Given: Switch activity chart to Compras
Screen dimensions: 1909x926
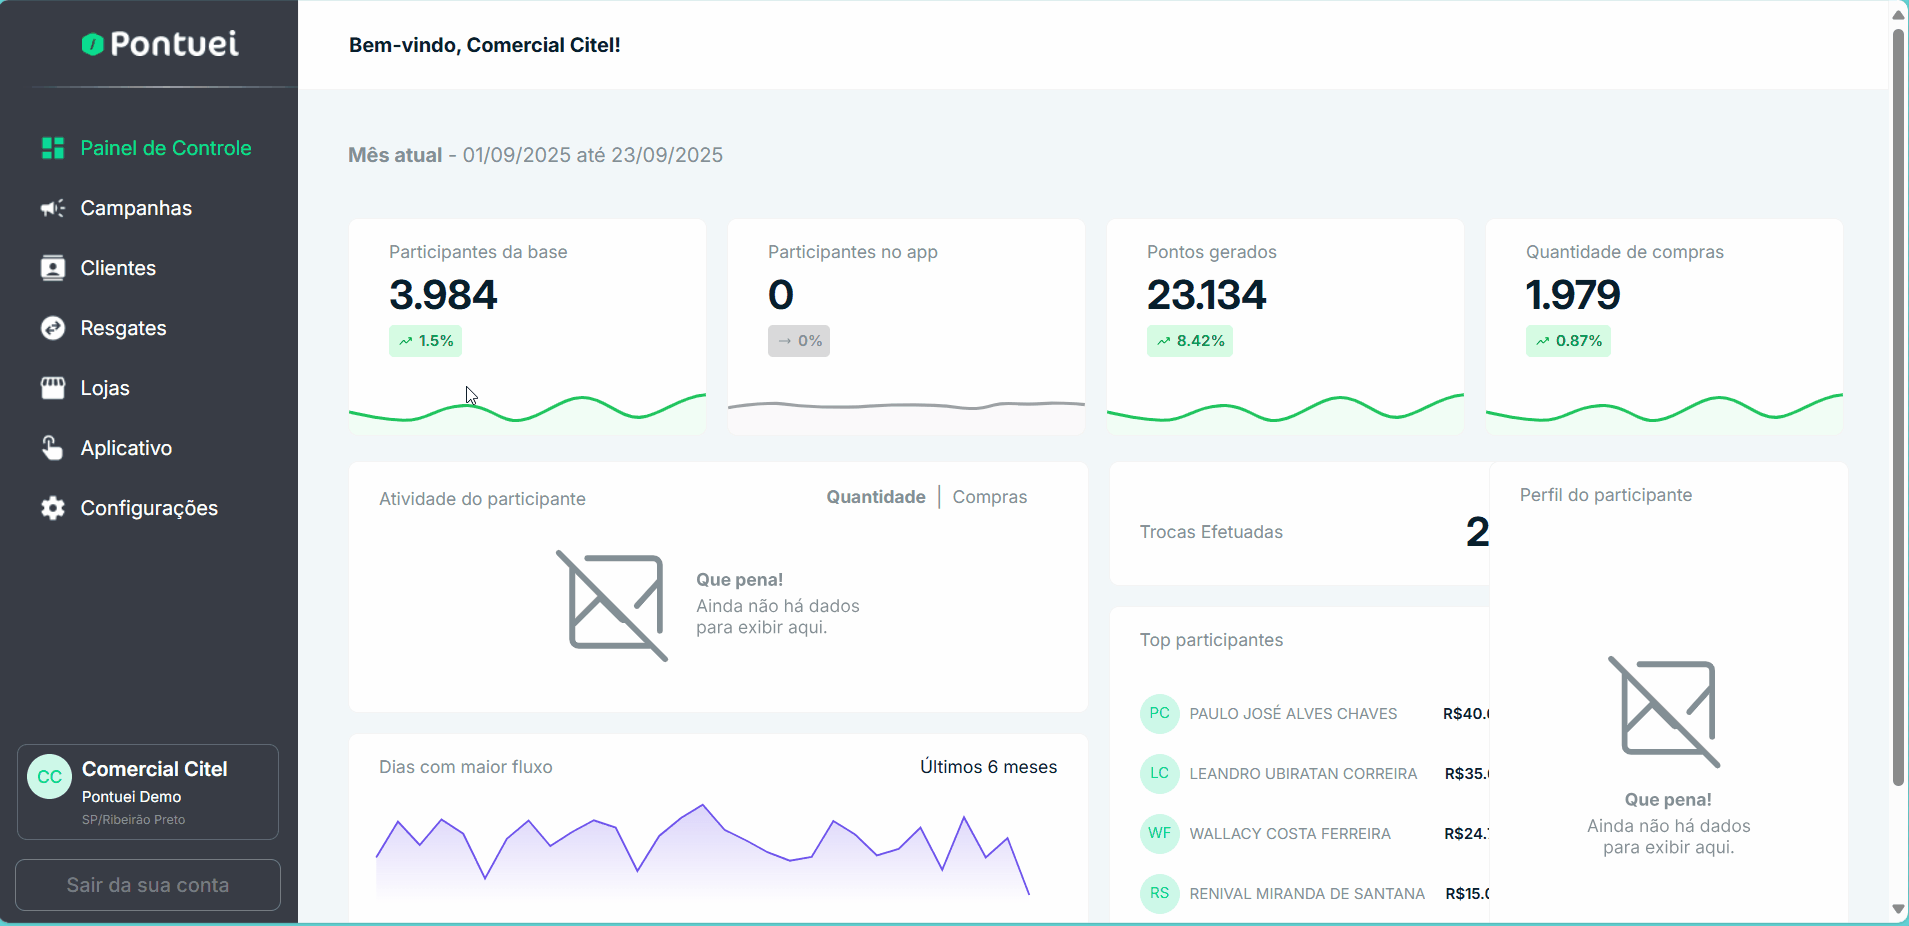Looking at the screenshot, I should [989, 497].
